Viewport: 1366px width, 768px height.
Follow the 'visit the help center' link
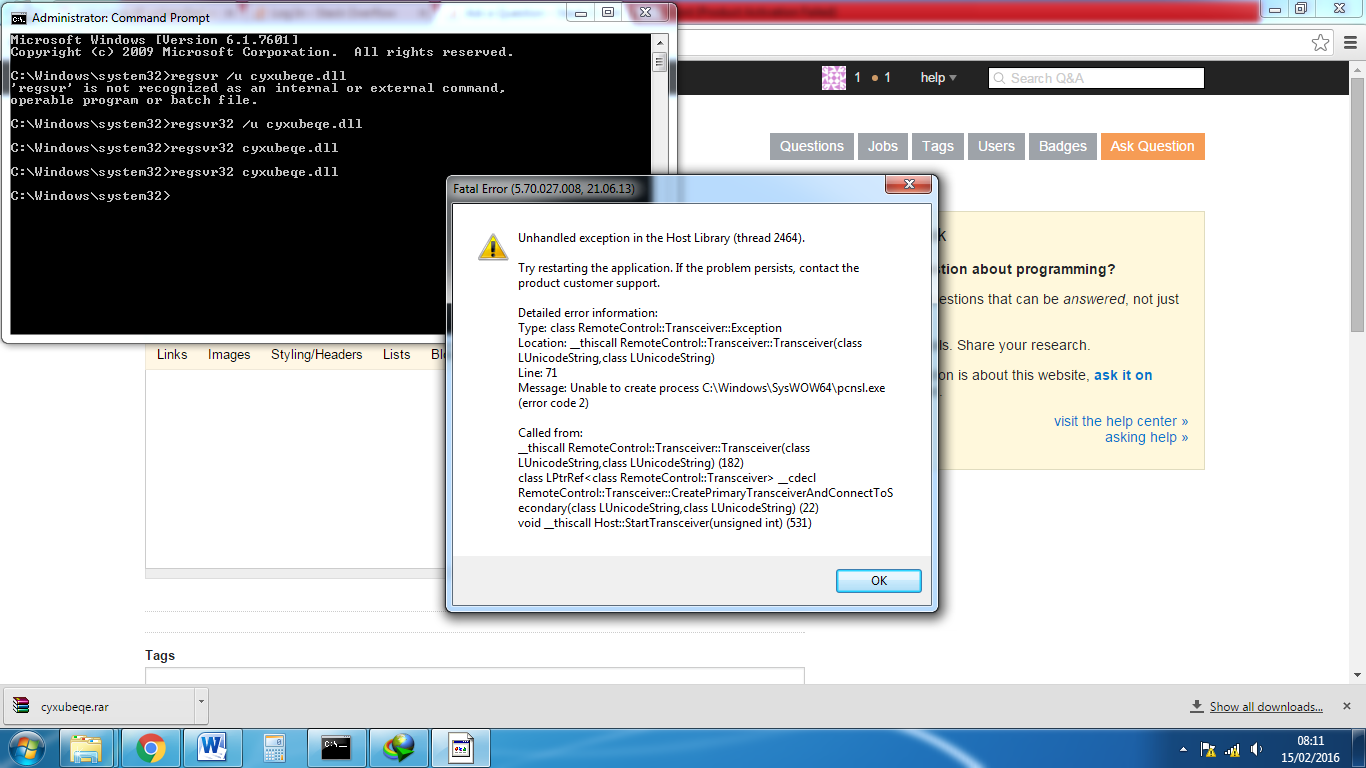click(1120, 421)
